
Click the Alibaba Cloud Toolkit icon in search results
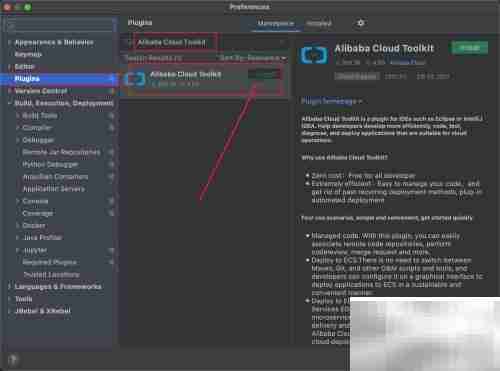pyautogui.click(x=135, y=79)
